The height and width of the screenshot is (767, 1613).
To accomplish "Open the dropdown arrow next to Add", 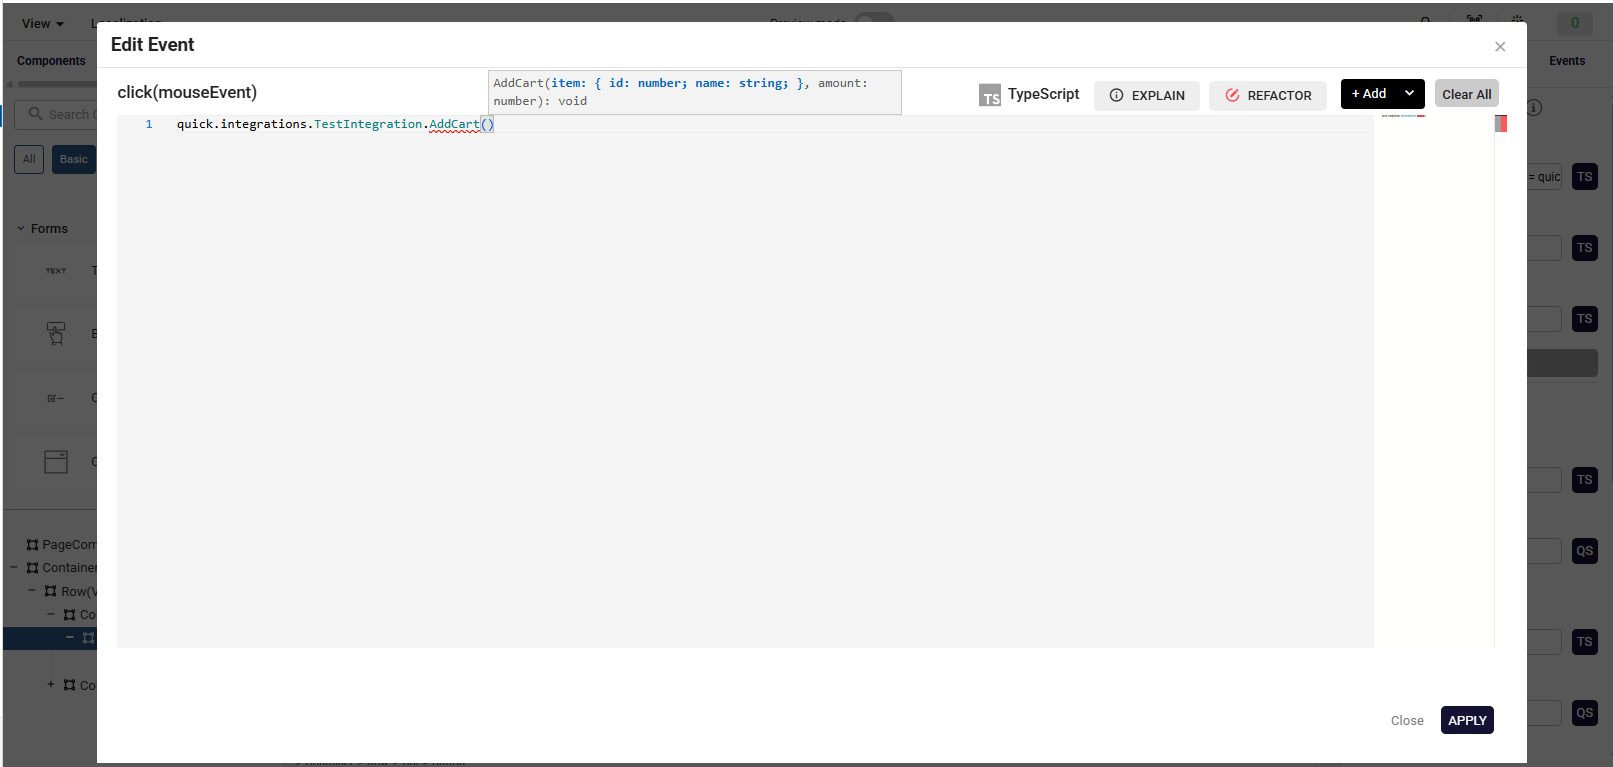I will (x=1409, y=94).
